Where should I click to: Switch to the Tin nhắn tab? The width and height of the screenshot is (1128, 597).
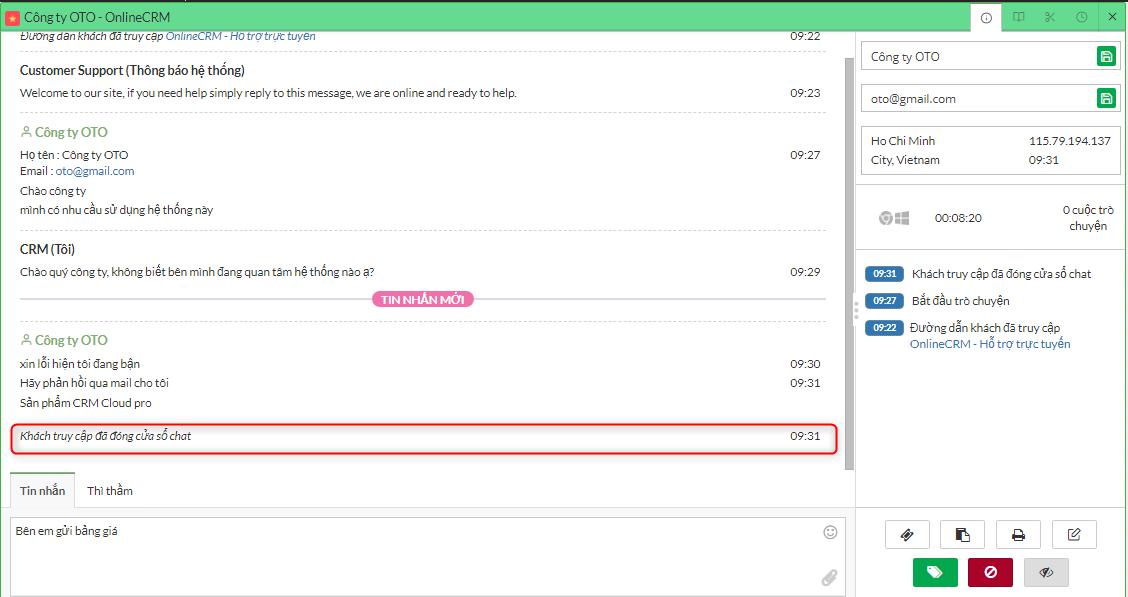[42, 491]
